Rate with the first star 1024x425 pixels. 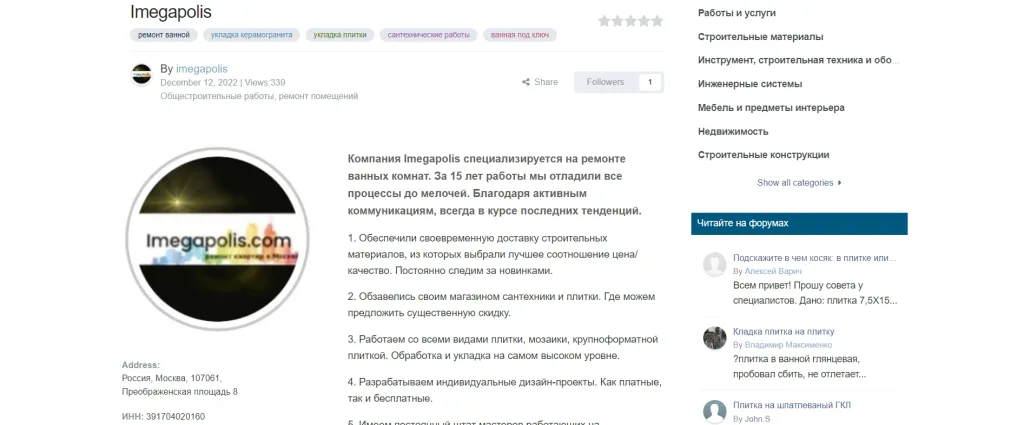coord(604,21)
